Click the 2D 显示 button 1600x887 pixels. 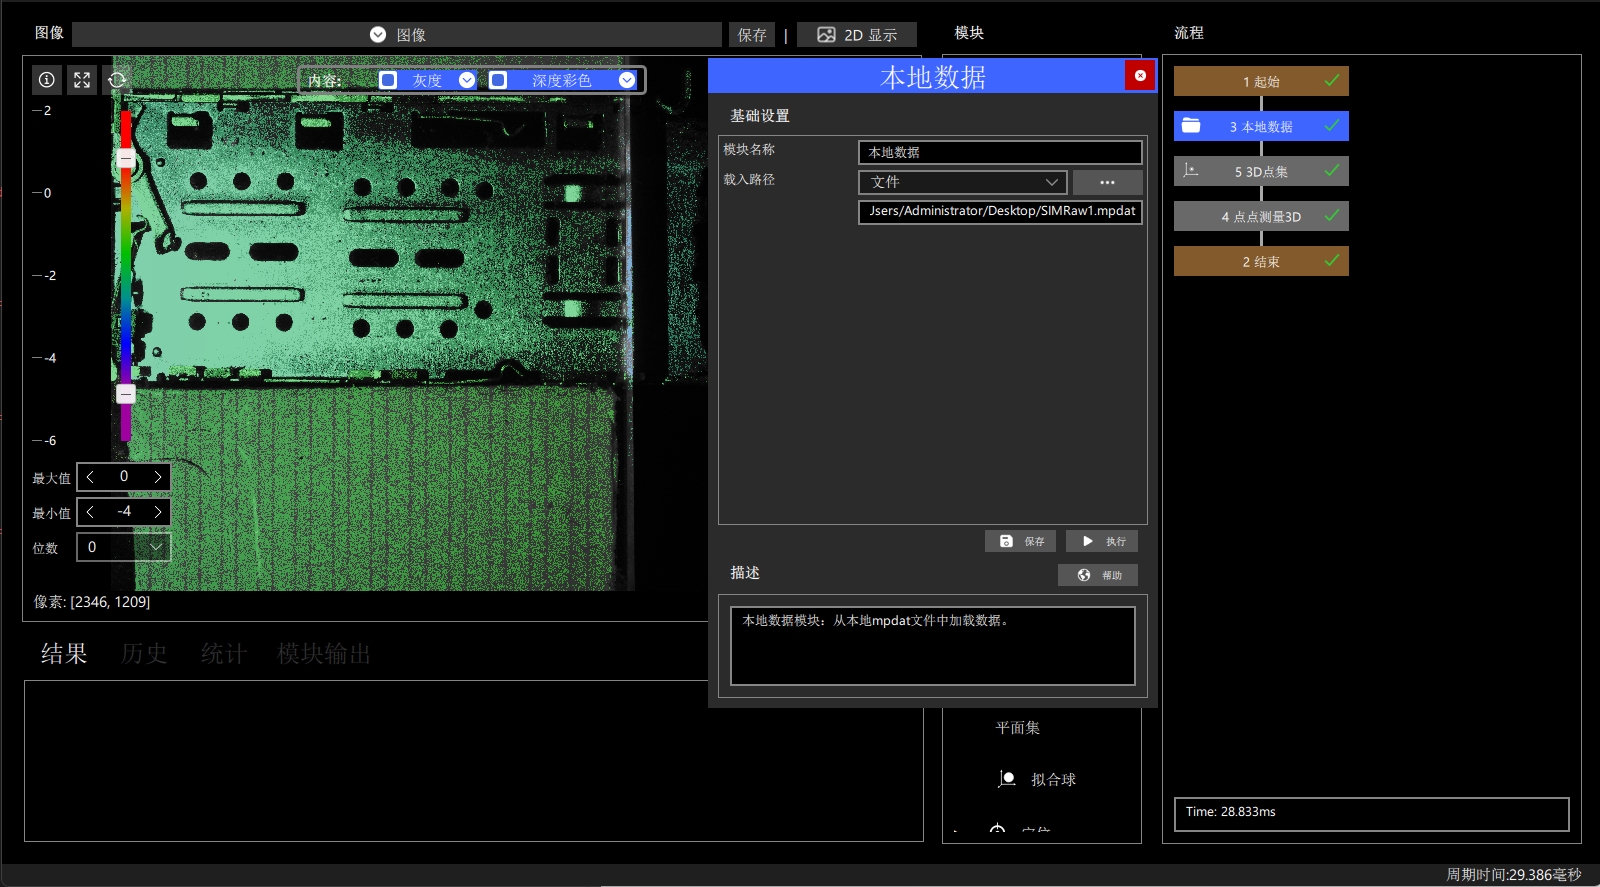(857, 35)
